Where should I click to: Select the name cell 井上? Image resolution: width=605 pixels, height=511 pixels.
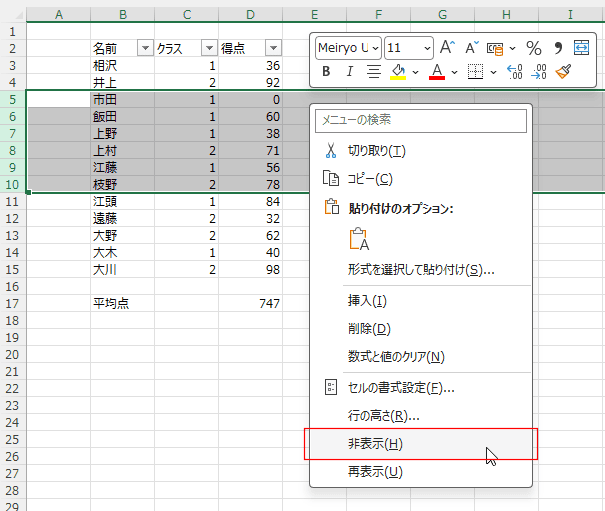(123, 82)
